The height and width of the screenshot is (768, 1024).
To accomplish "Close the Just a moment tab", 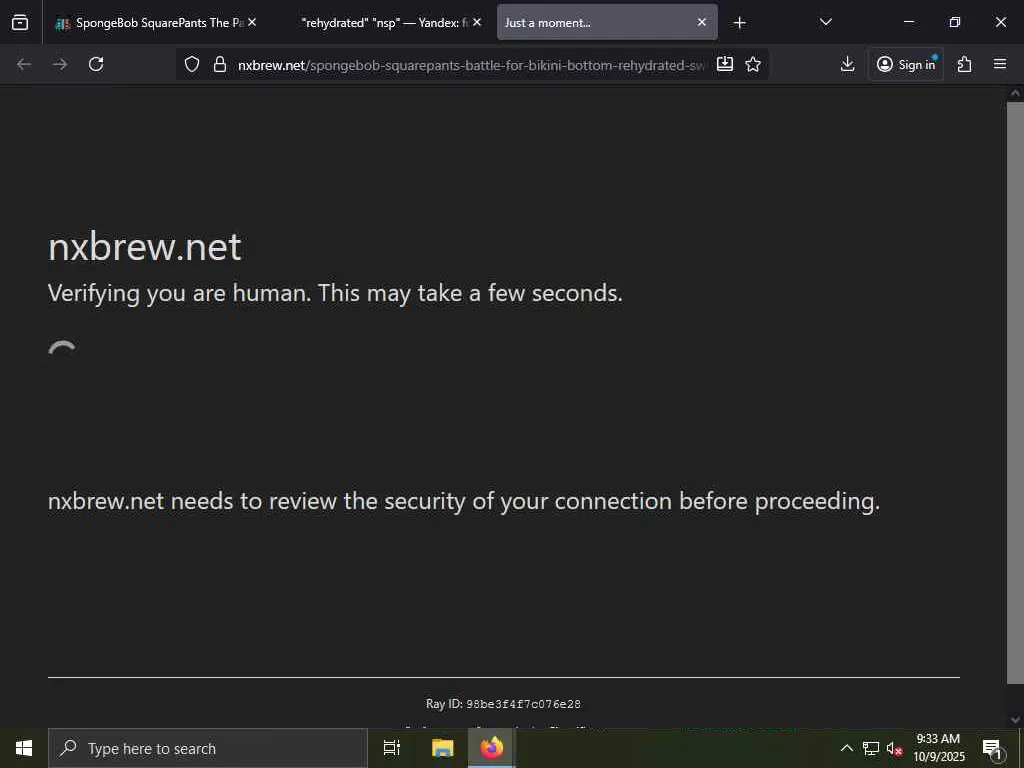I will (701, 22).
